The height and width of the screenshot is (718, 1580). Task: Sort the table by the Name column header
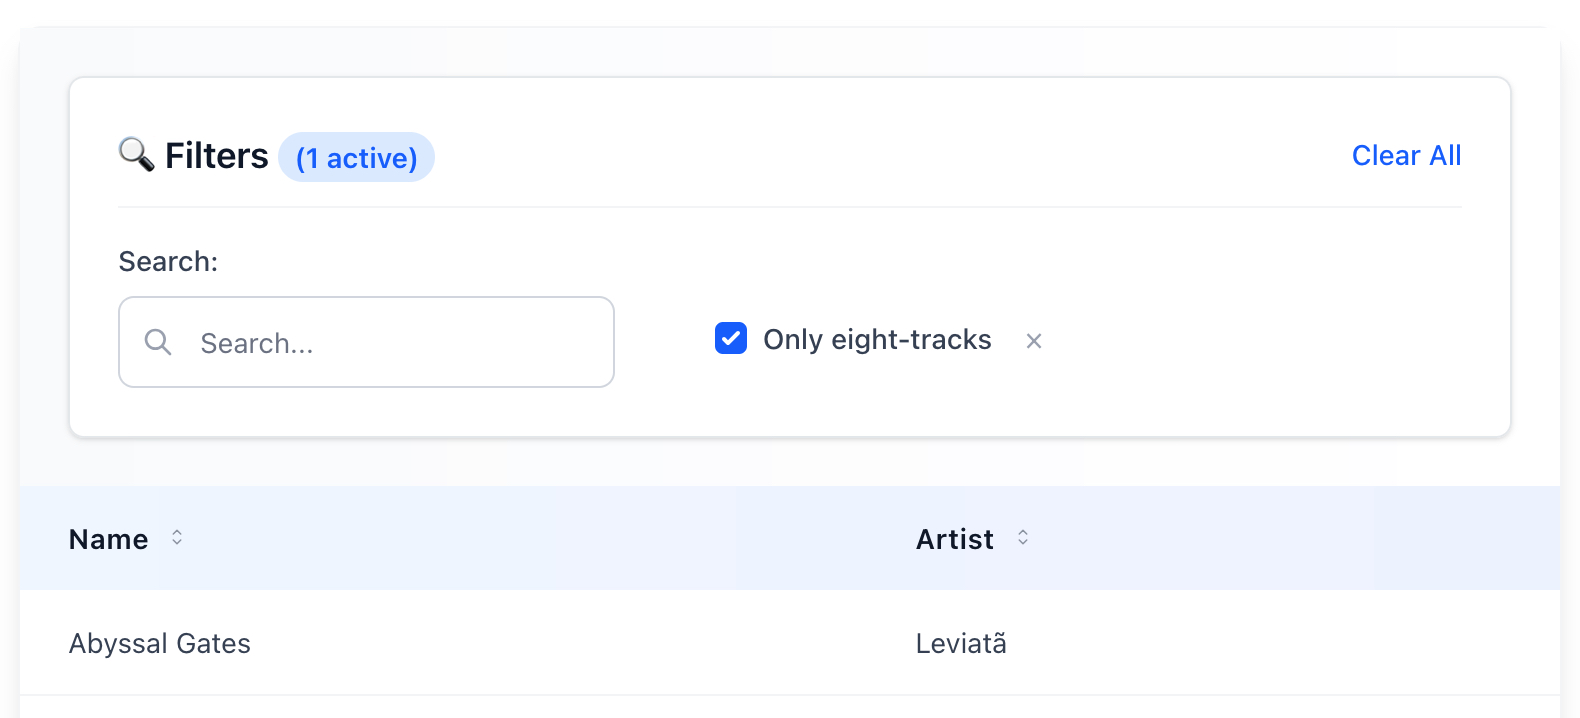click(109, 540)
